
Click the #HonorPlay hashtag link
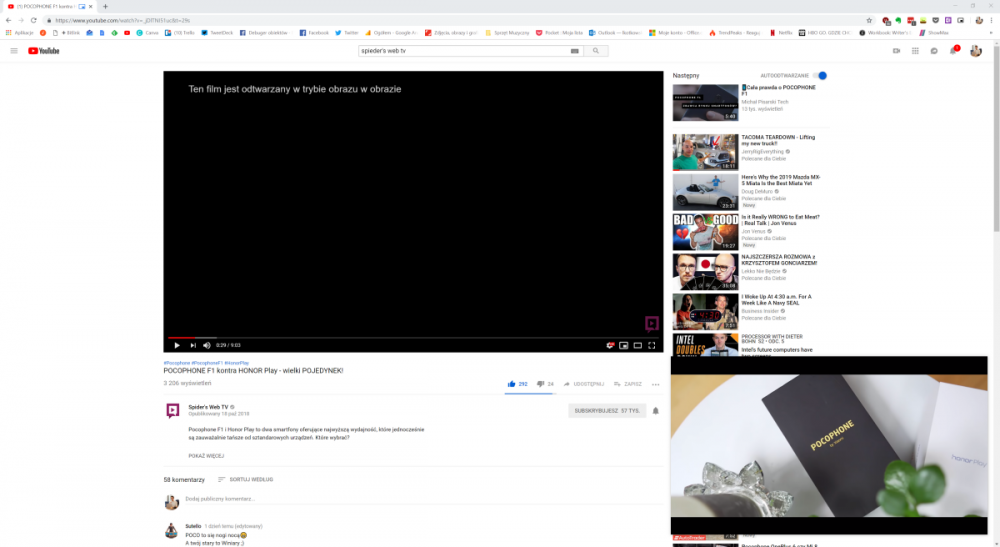(237, 363)
